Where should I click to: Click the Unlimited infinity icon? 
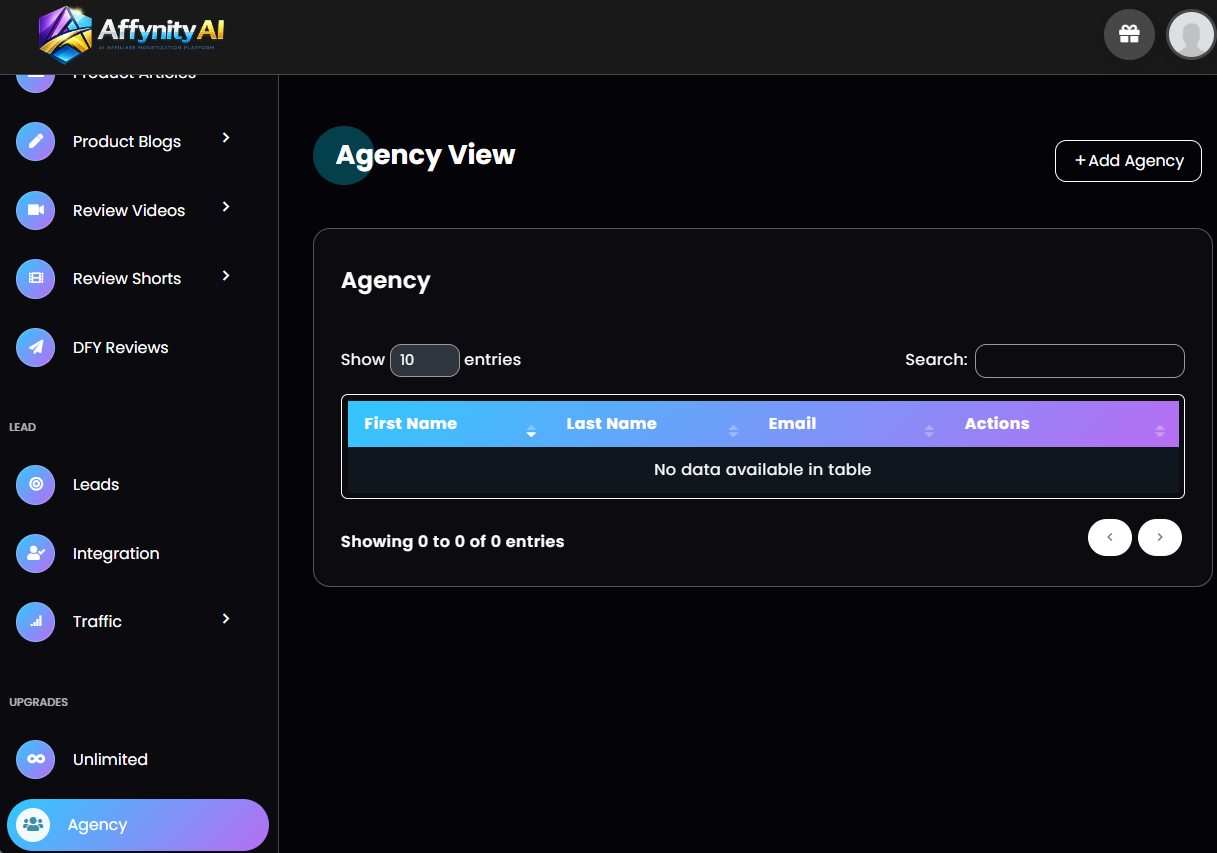pos(36,759)
